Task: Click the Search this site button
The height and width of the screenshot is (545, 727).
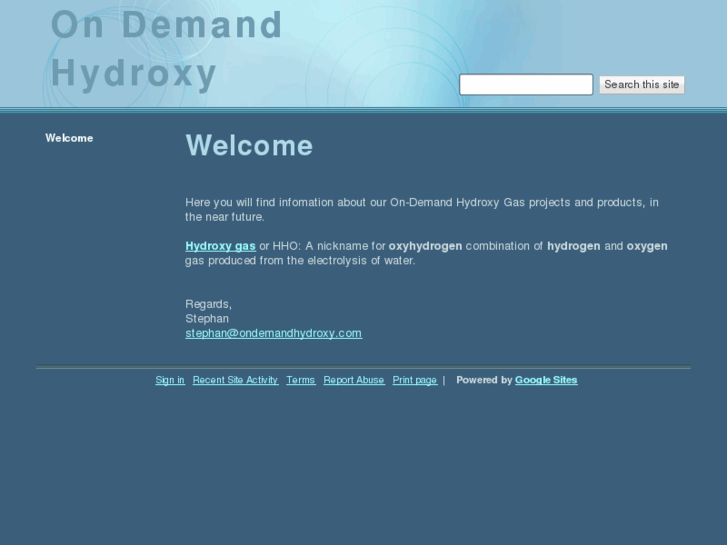Action: [642, 85]
